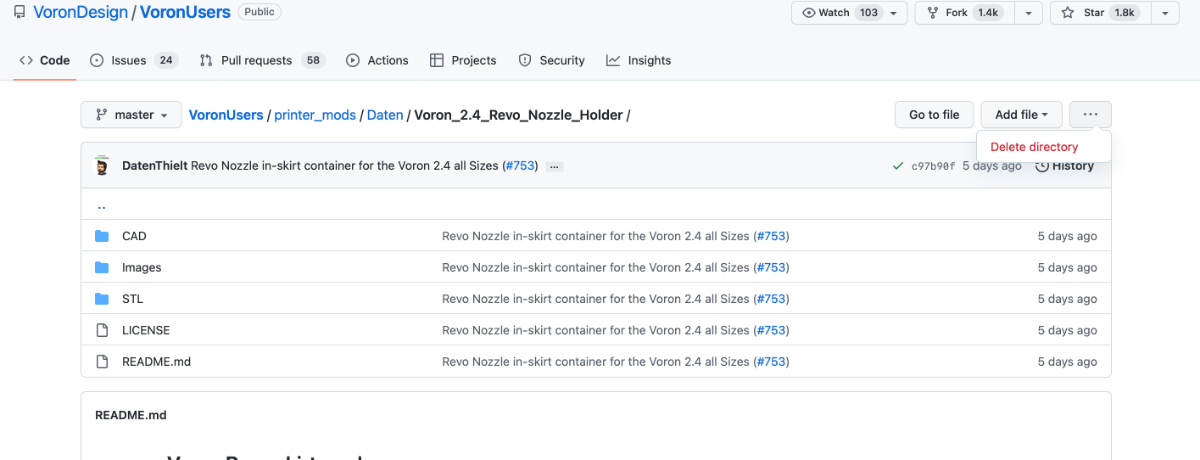Viewport: 1200px width, 460px height.
Task: Toggle the three-dots more options menu
Action: (1090, 115)
